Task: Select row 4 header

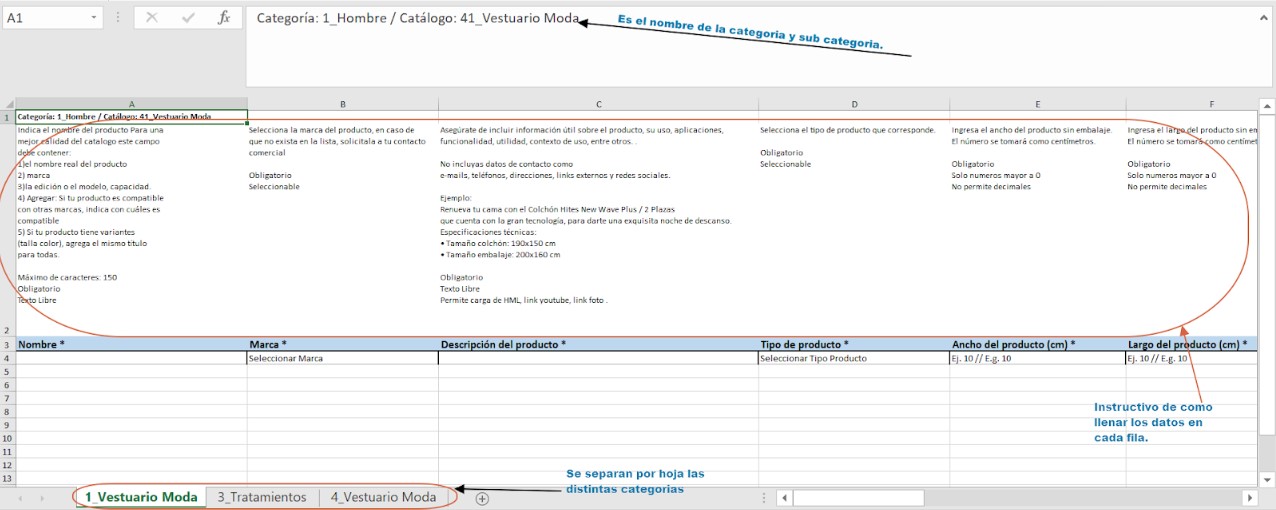Action: (7, 358)
